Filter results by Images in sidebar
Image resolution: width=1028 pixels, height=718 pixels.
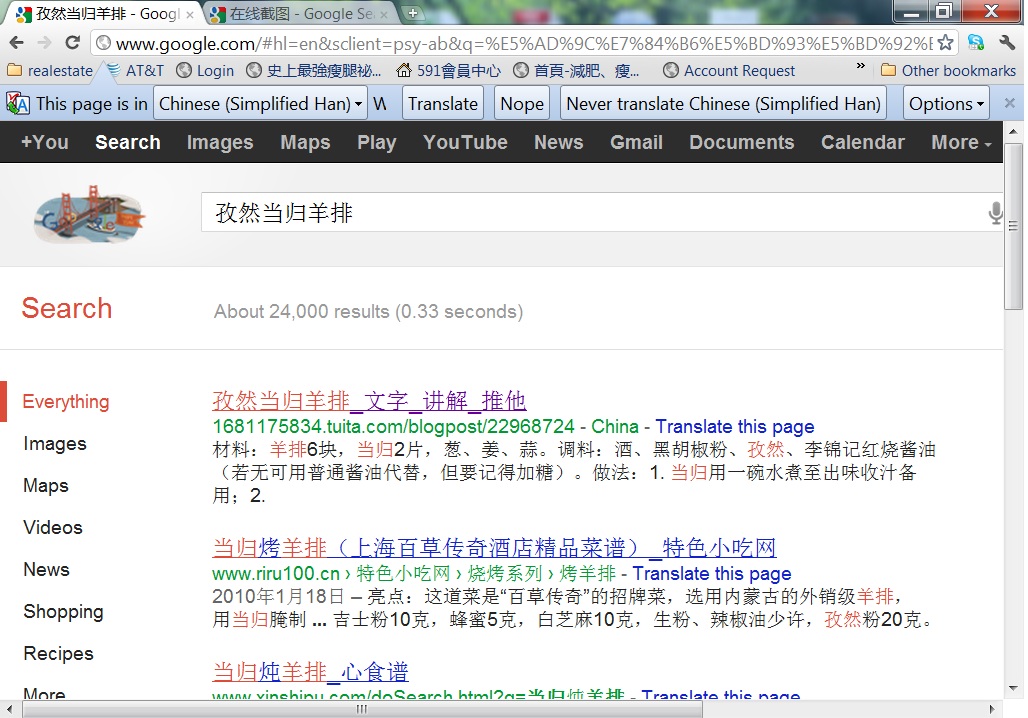(x=54, y=444)
